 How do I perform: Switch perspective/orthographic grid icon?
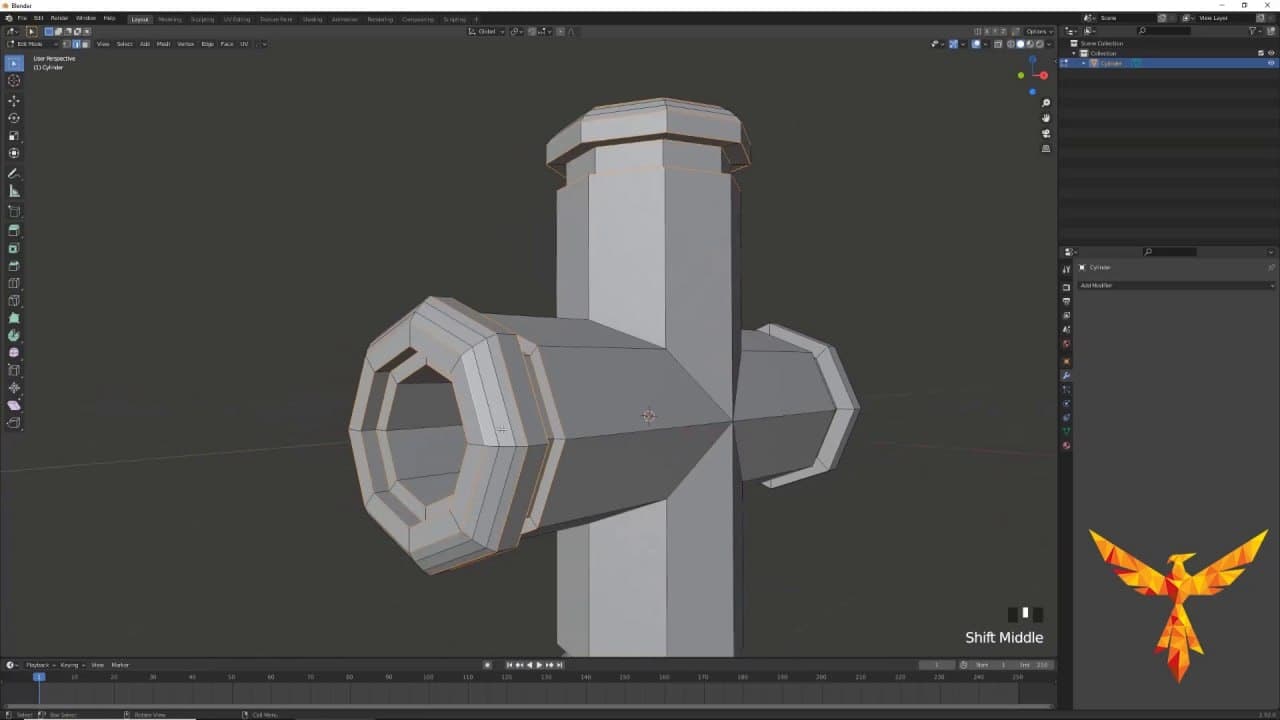coord(1046,148)
